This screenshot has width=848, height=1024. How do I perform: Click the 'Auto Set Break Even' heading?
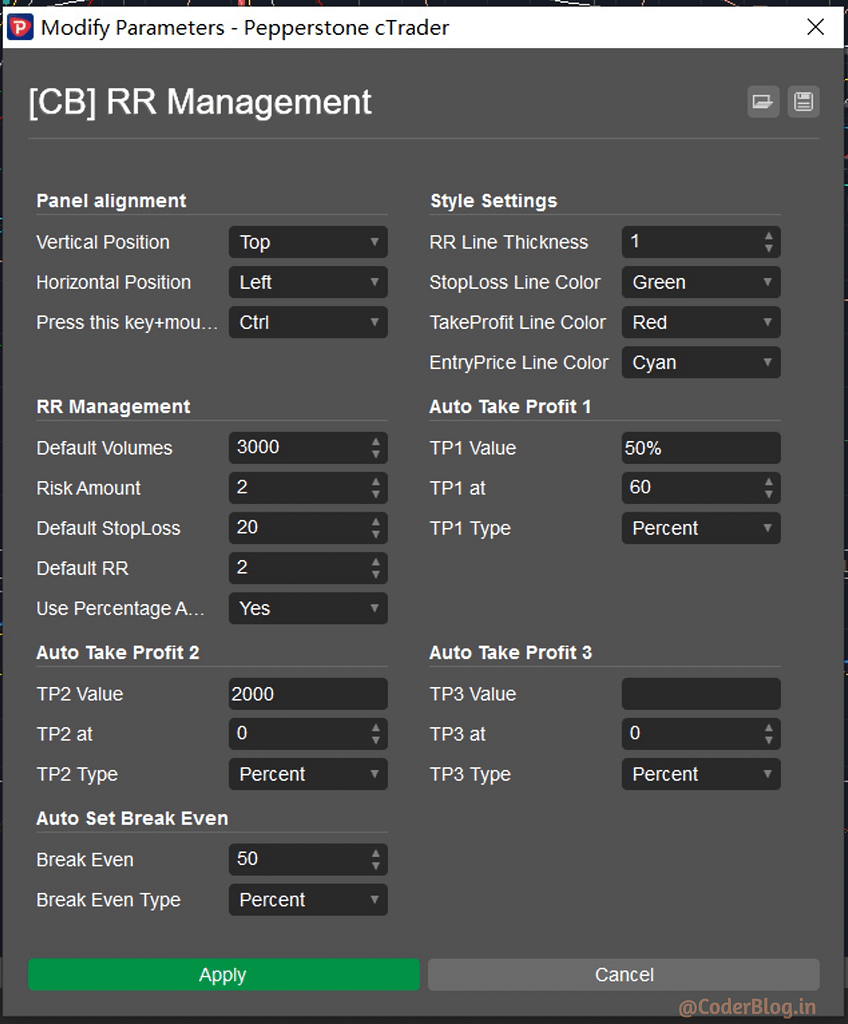(132, 818)
